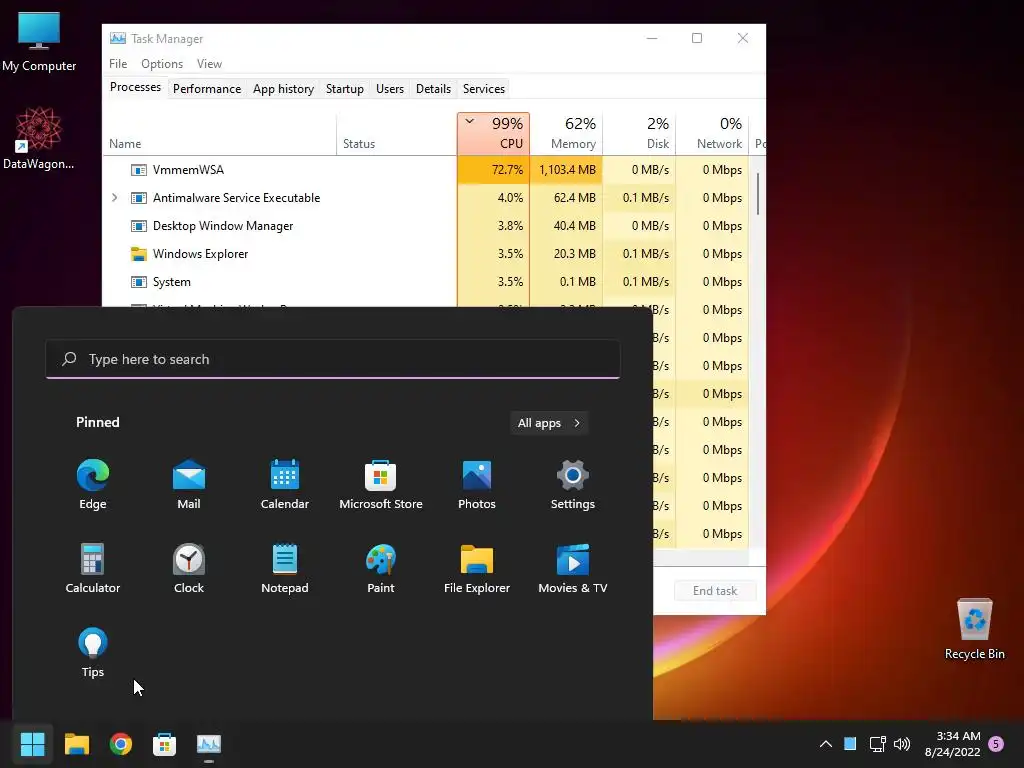Sort processes by Name column
The height and width of the screenshot is (768, 1024).
tap(219, 134)
